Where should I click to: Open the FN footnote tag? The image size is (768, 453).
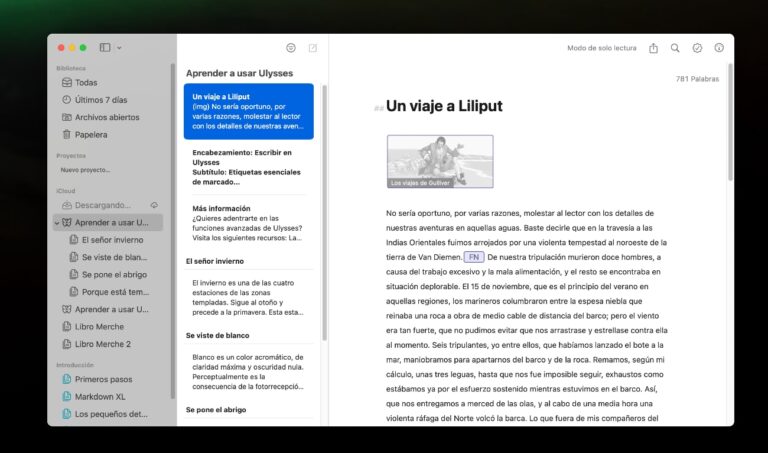(x=474, y=257)
